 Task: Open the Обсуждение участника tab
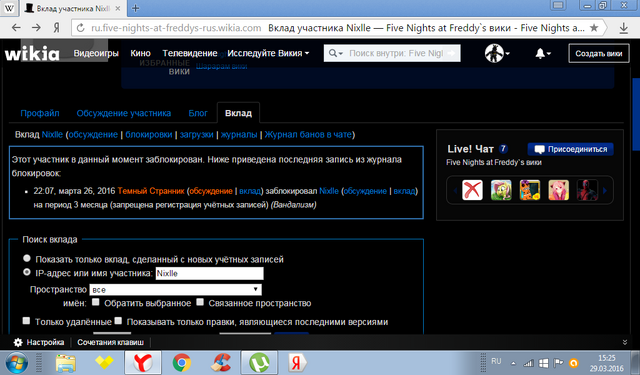click(124, 113)
